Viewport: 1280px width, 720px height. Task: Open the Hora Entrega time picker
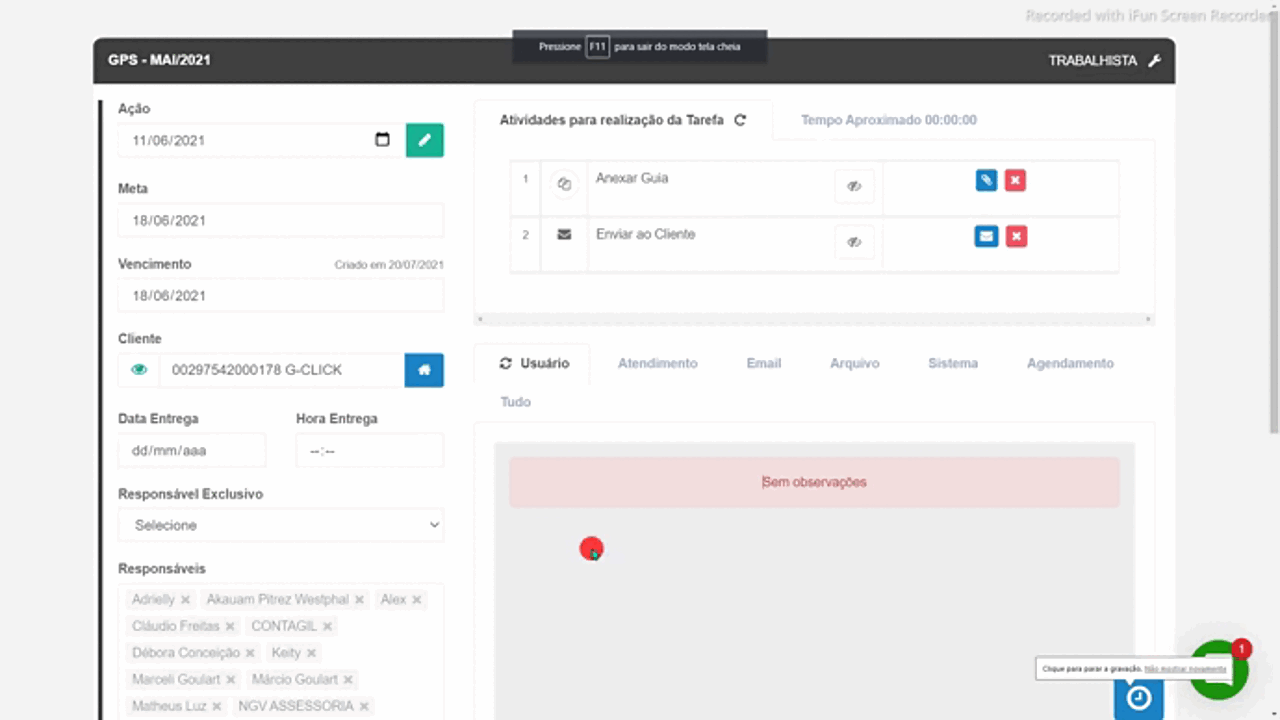[369, 451]
